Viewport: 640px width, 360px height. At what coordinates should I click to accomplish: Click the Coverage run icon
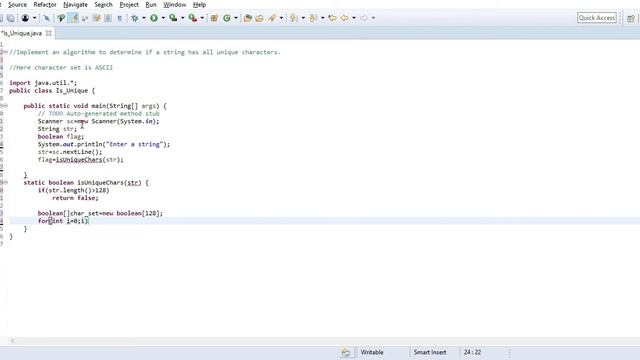(x=173, y=18)
